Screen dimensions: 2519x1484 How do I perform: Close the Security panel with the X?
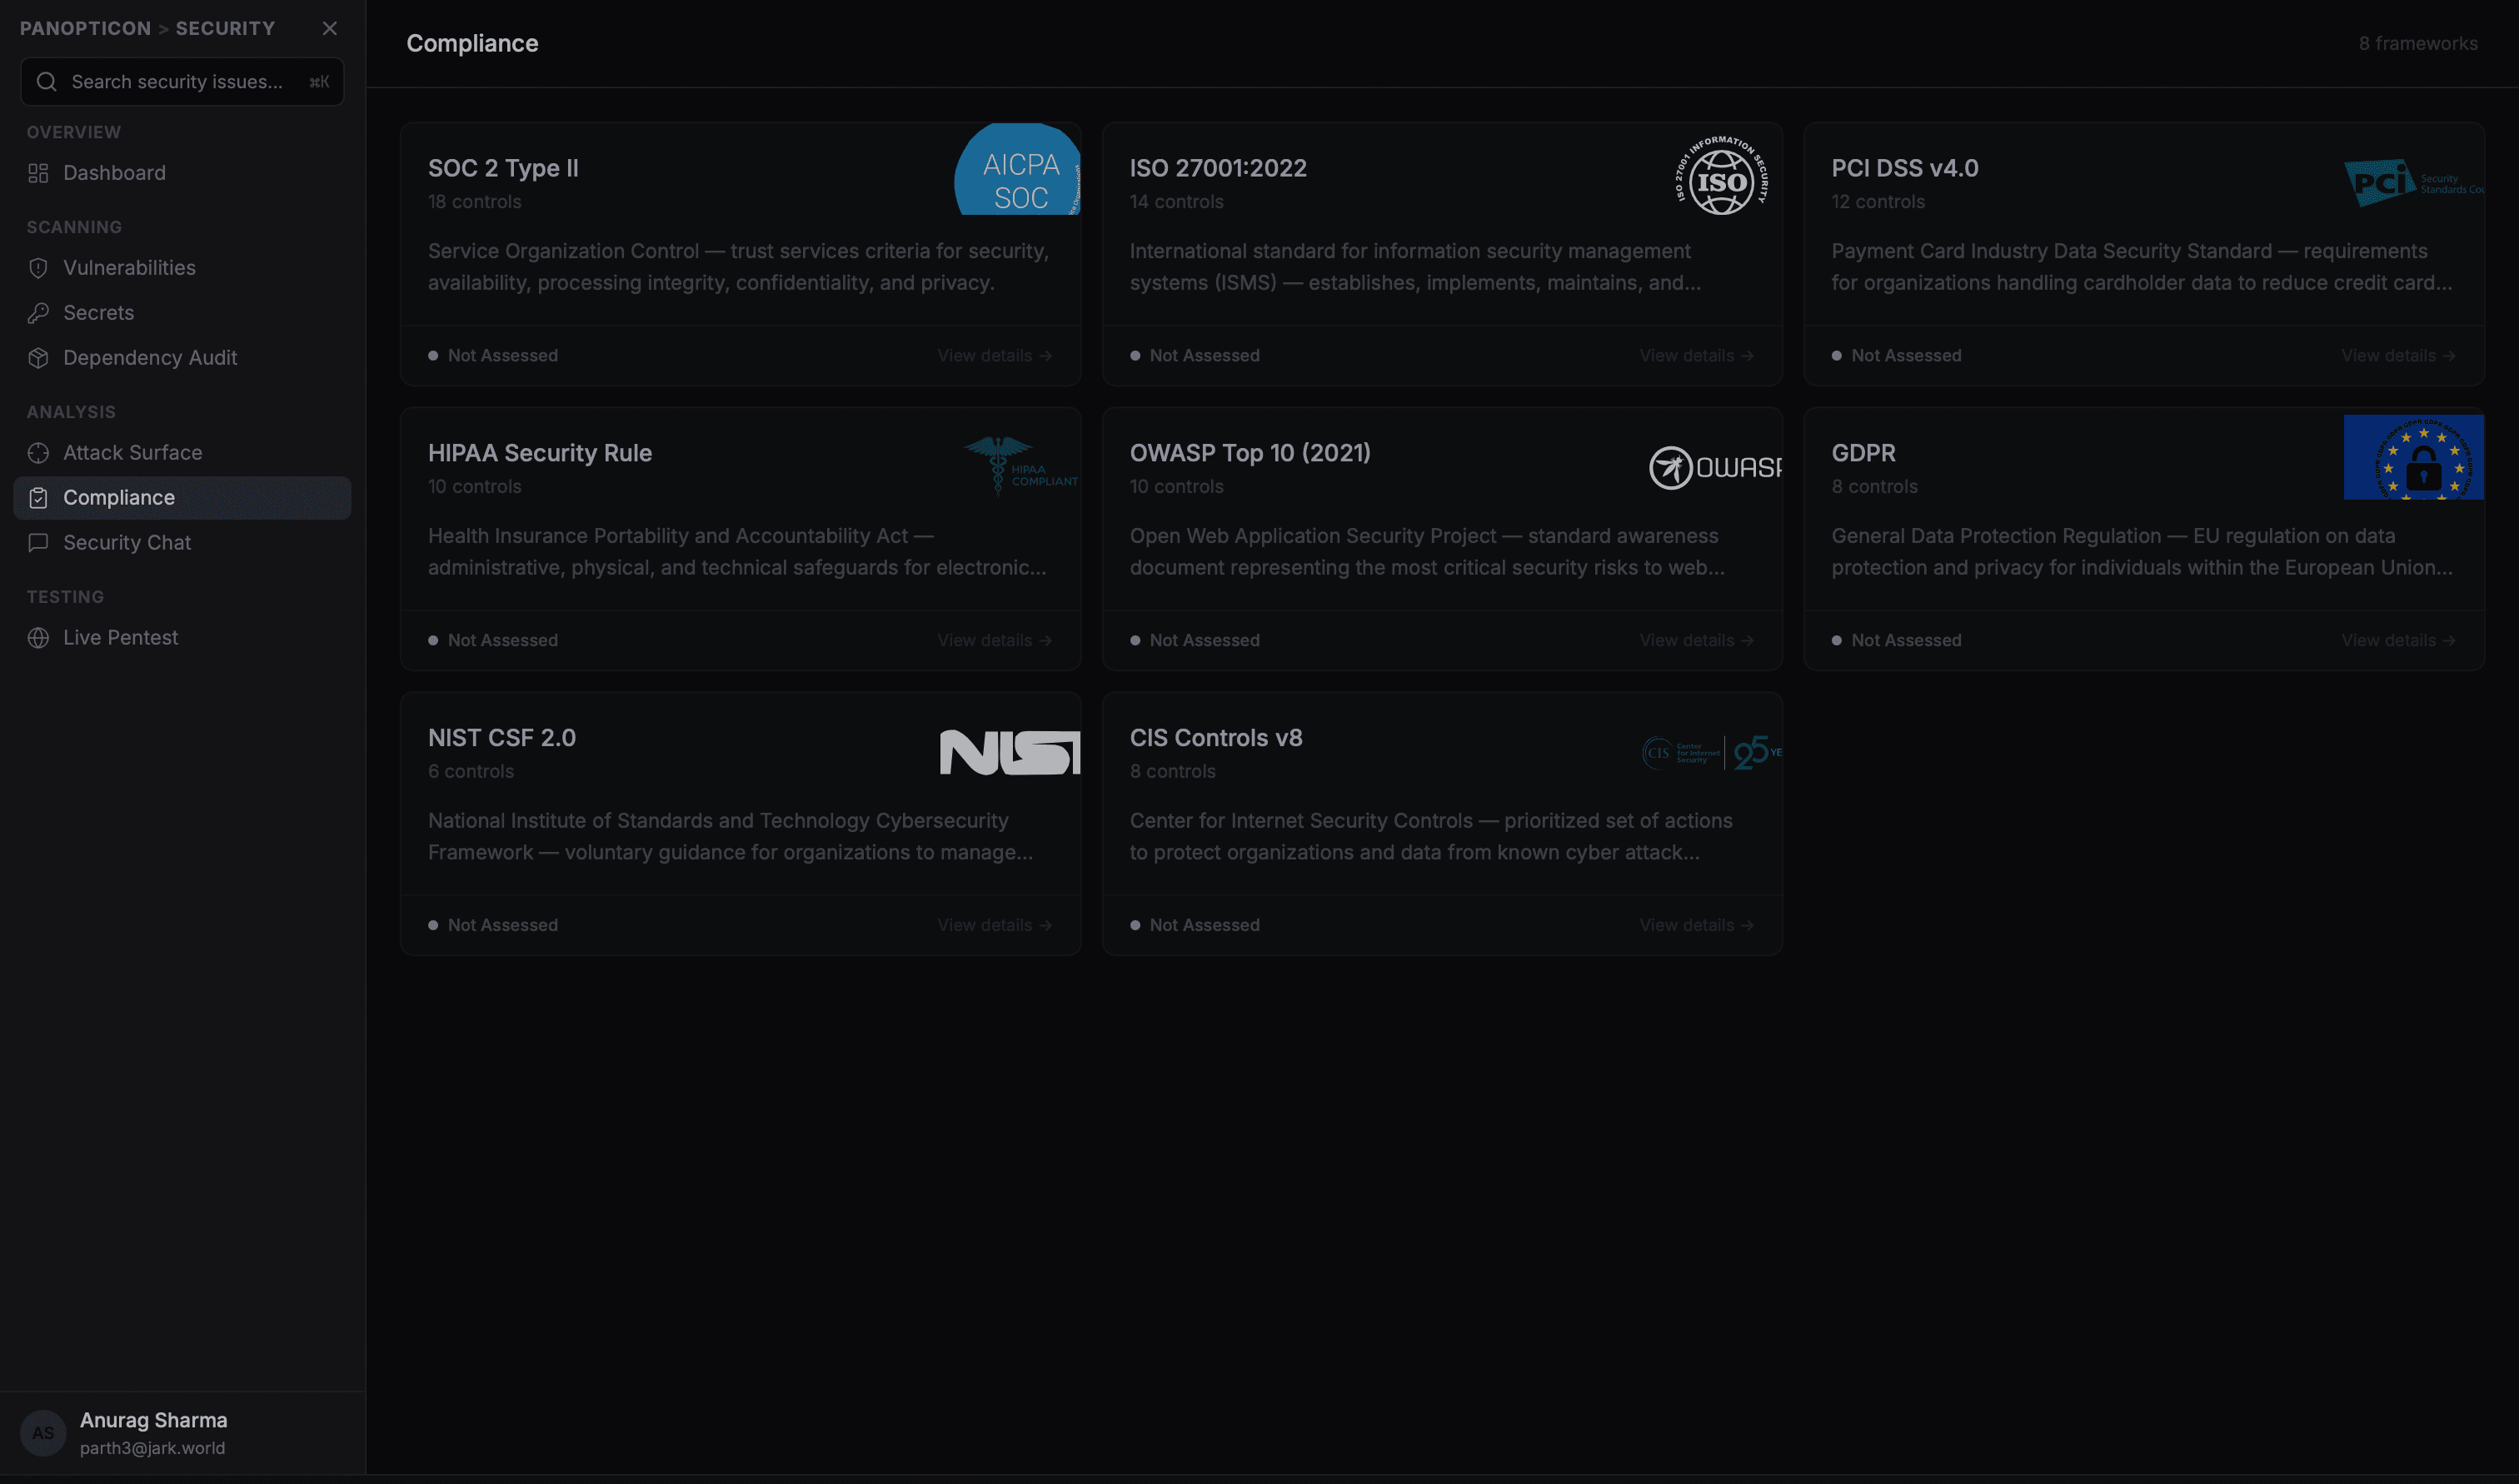coord(330,28)
